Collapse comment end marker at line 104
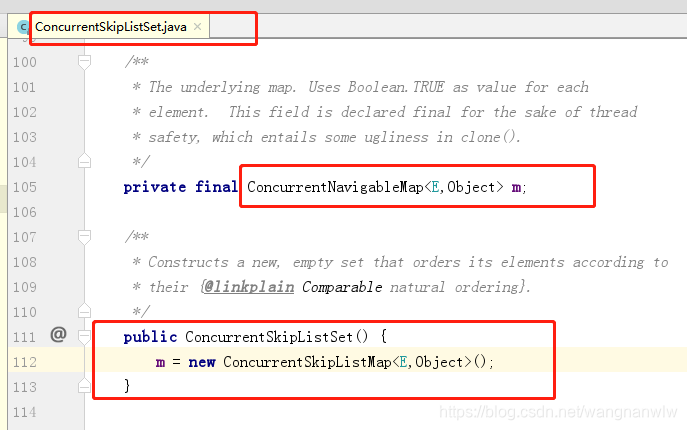Image resolution: width=687 pixels, height=430 pixels. click(x=84, y=161)
